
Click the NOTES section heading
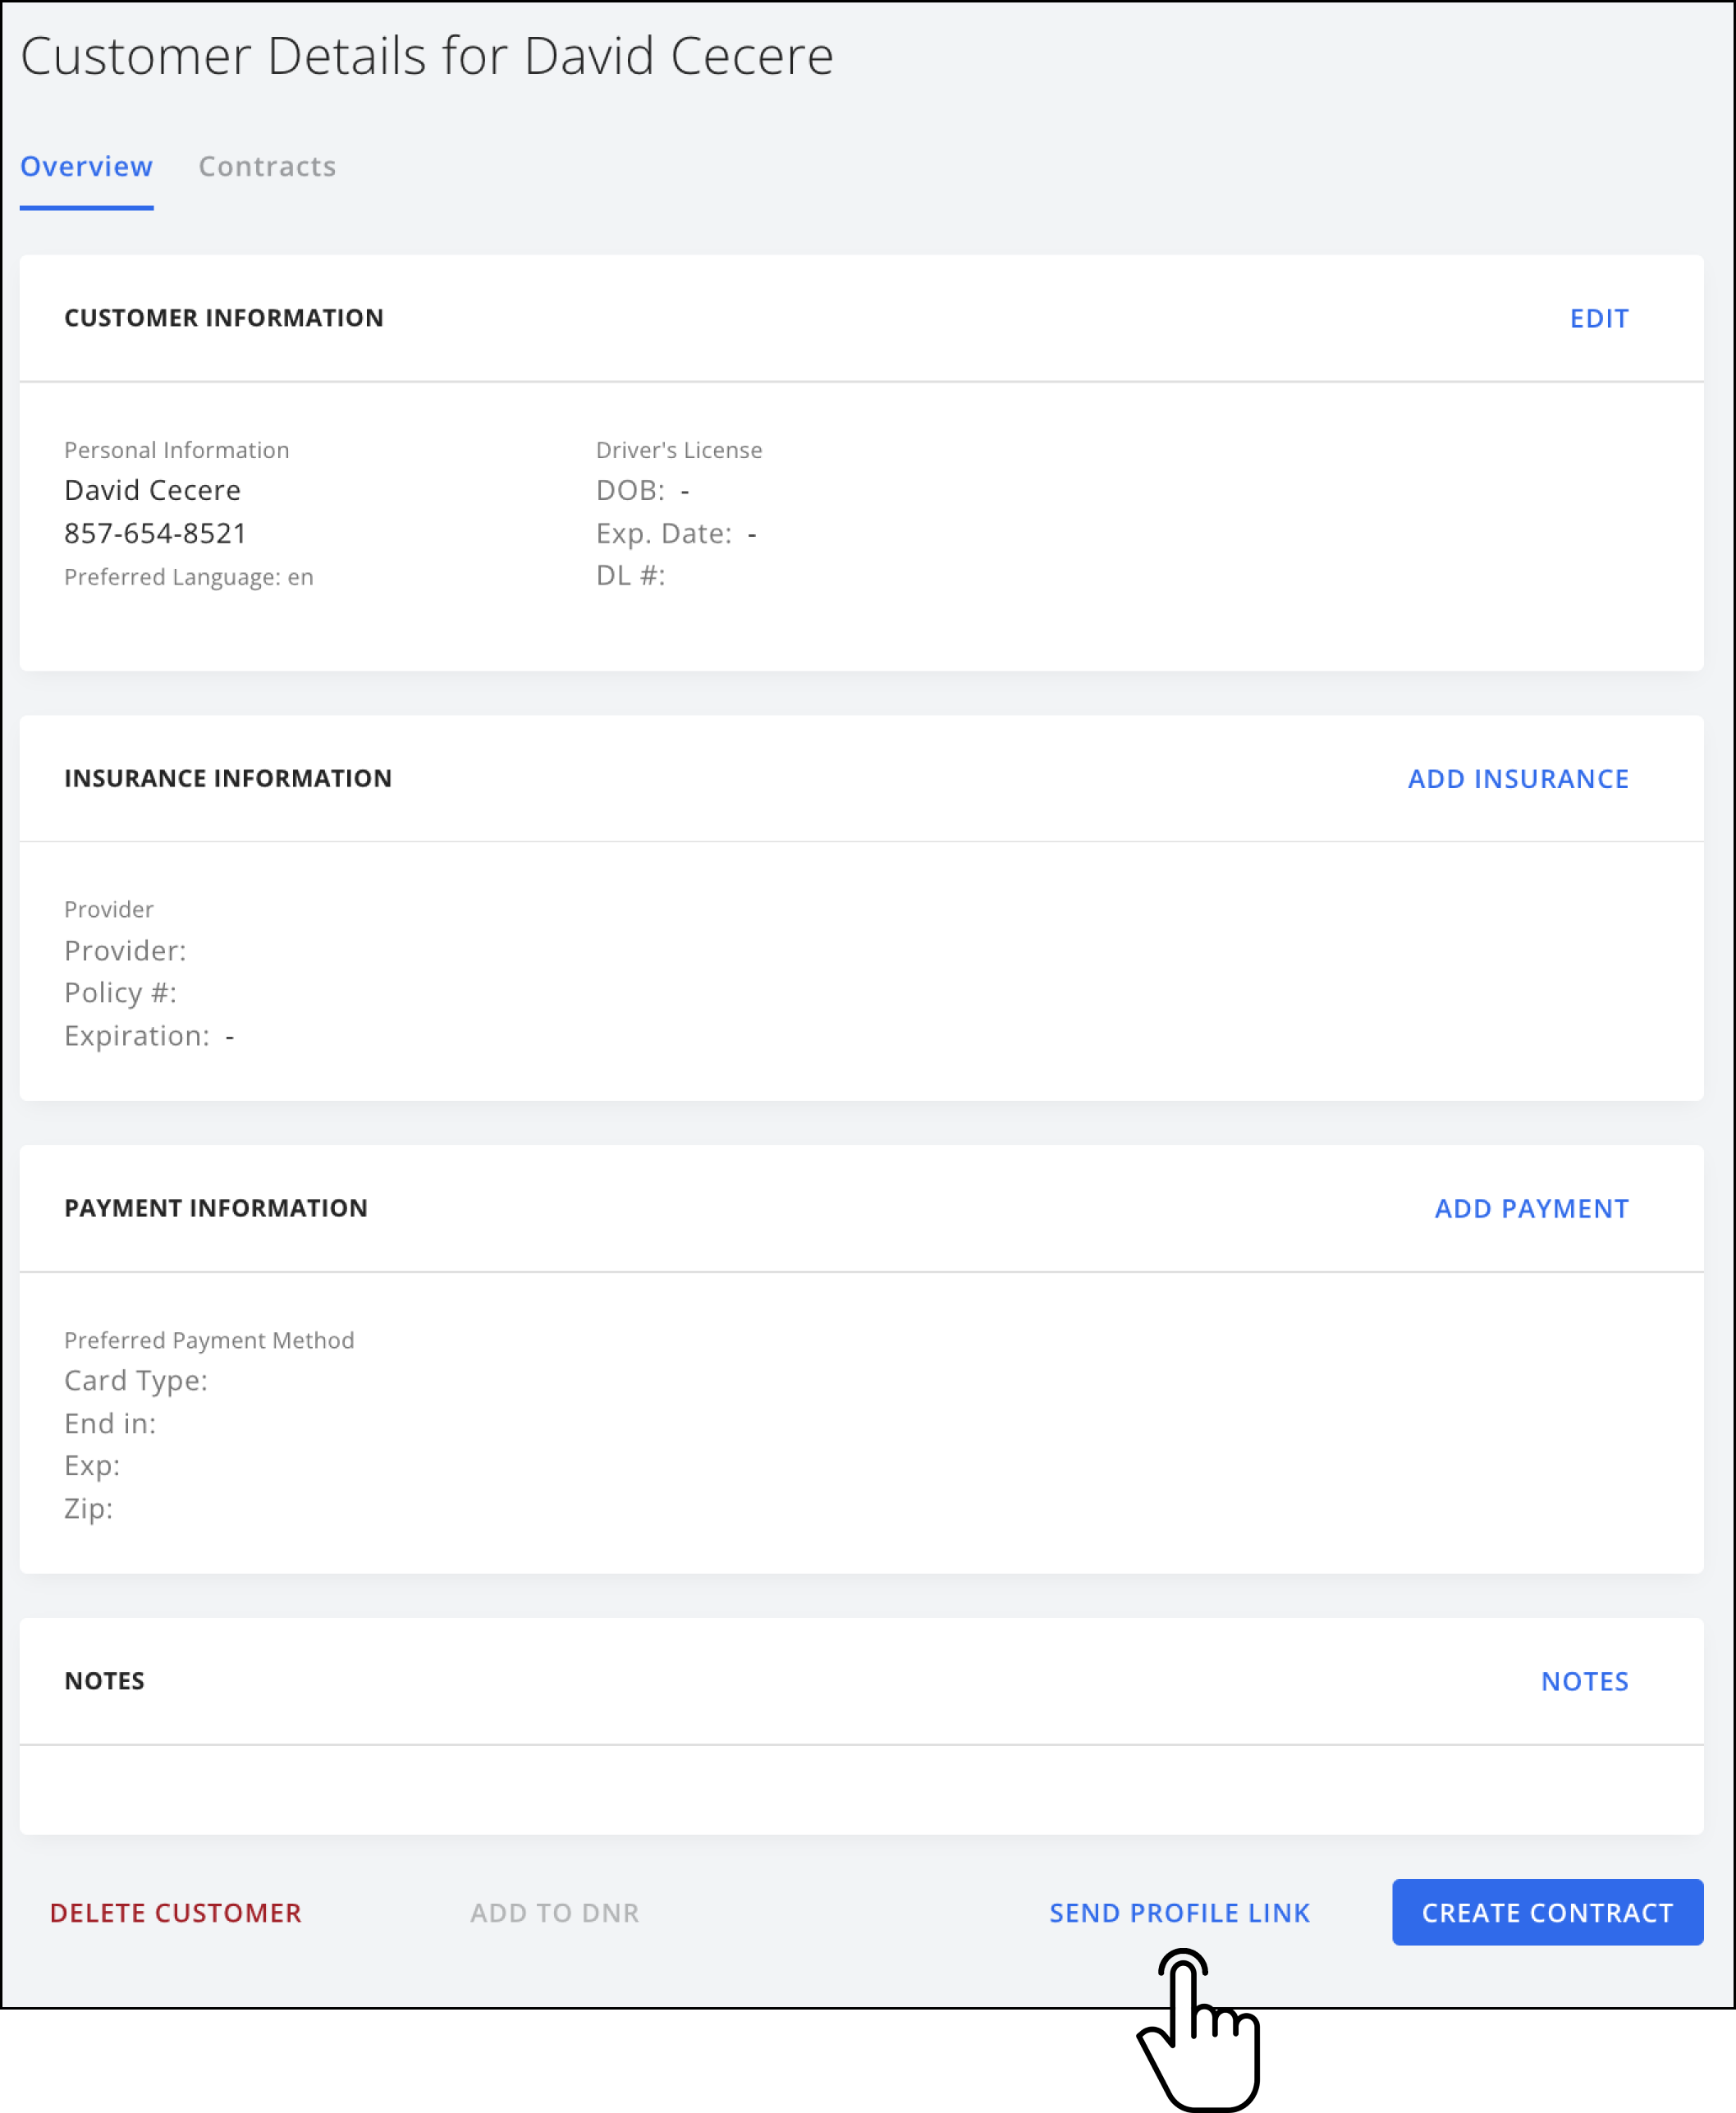pos(105,1681)
